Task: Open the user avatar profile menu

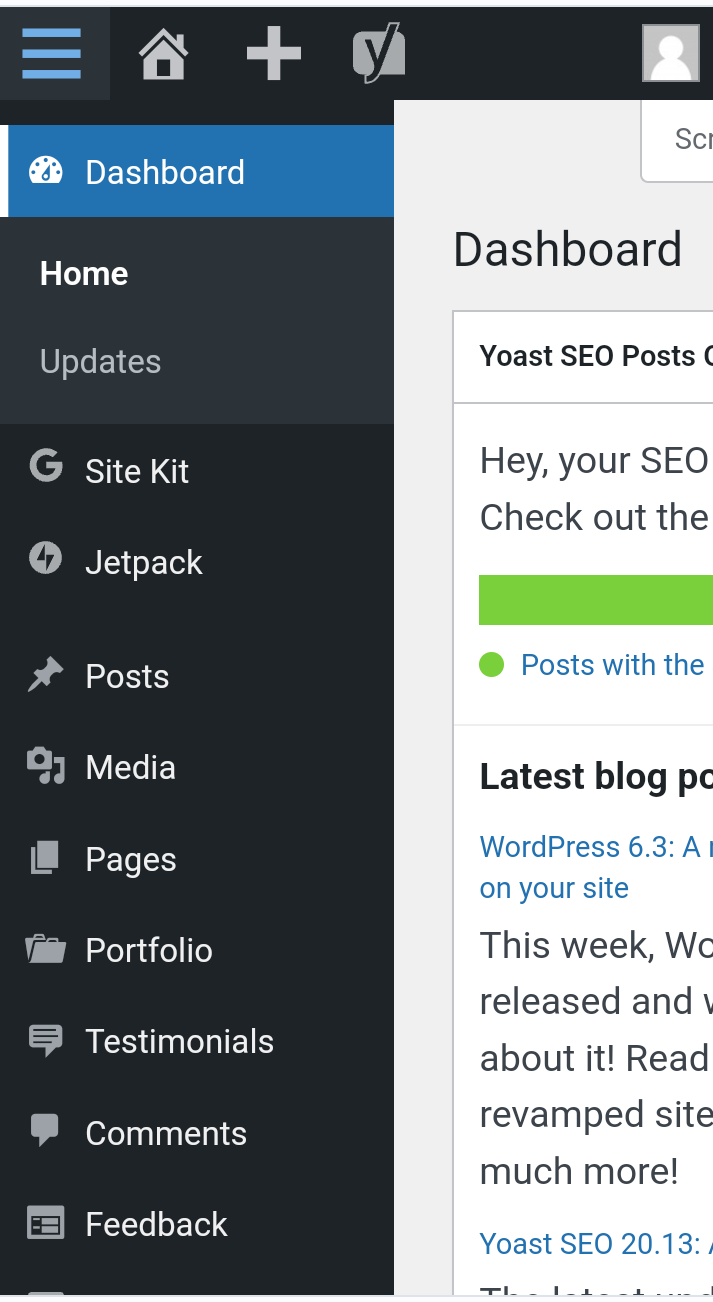Action: 670,53
